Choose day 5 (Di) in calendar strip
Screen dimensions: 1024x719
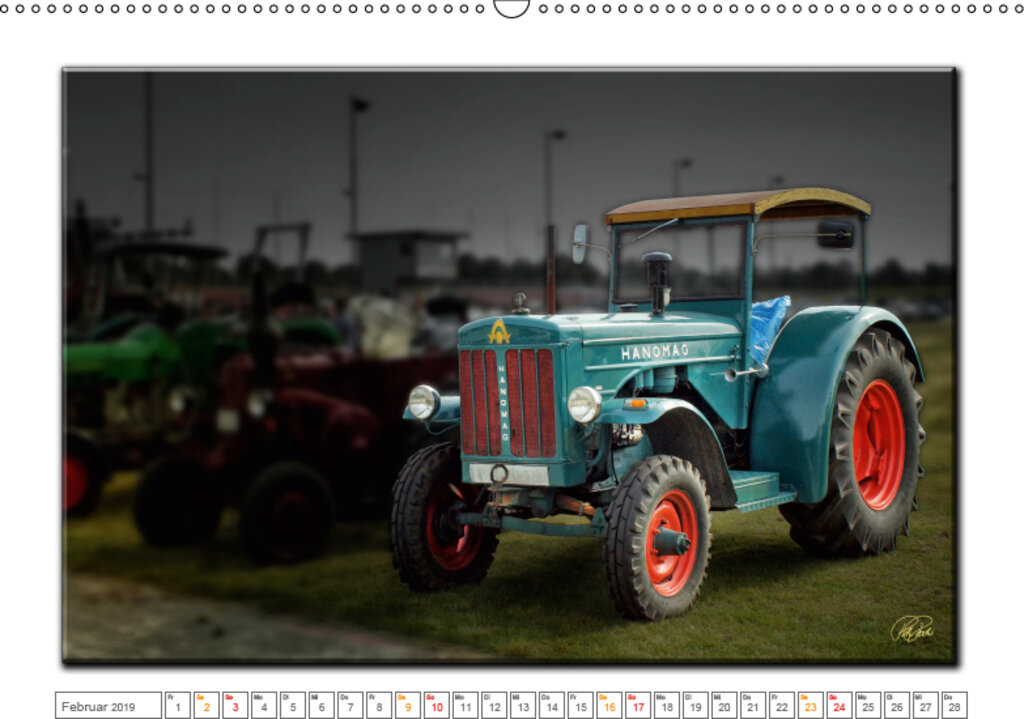[x=293, y=706]
